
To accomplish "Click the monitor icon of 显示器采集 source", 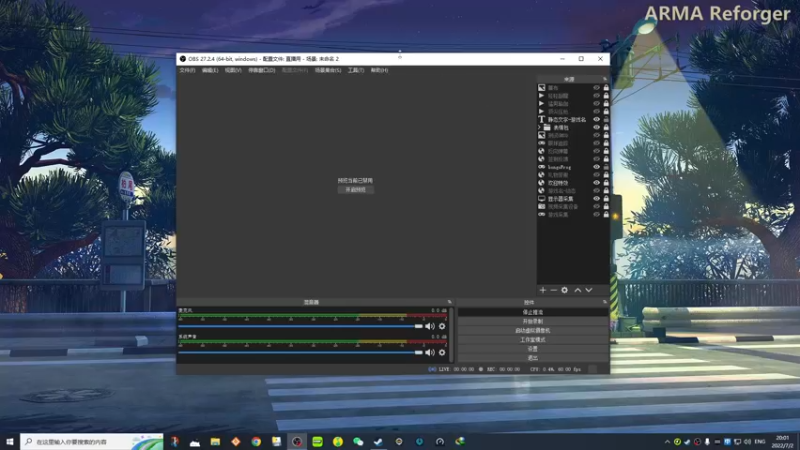I will click(x=541, y=198).
